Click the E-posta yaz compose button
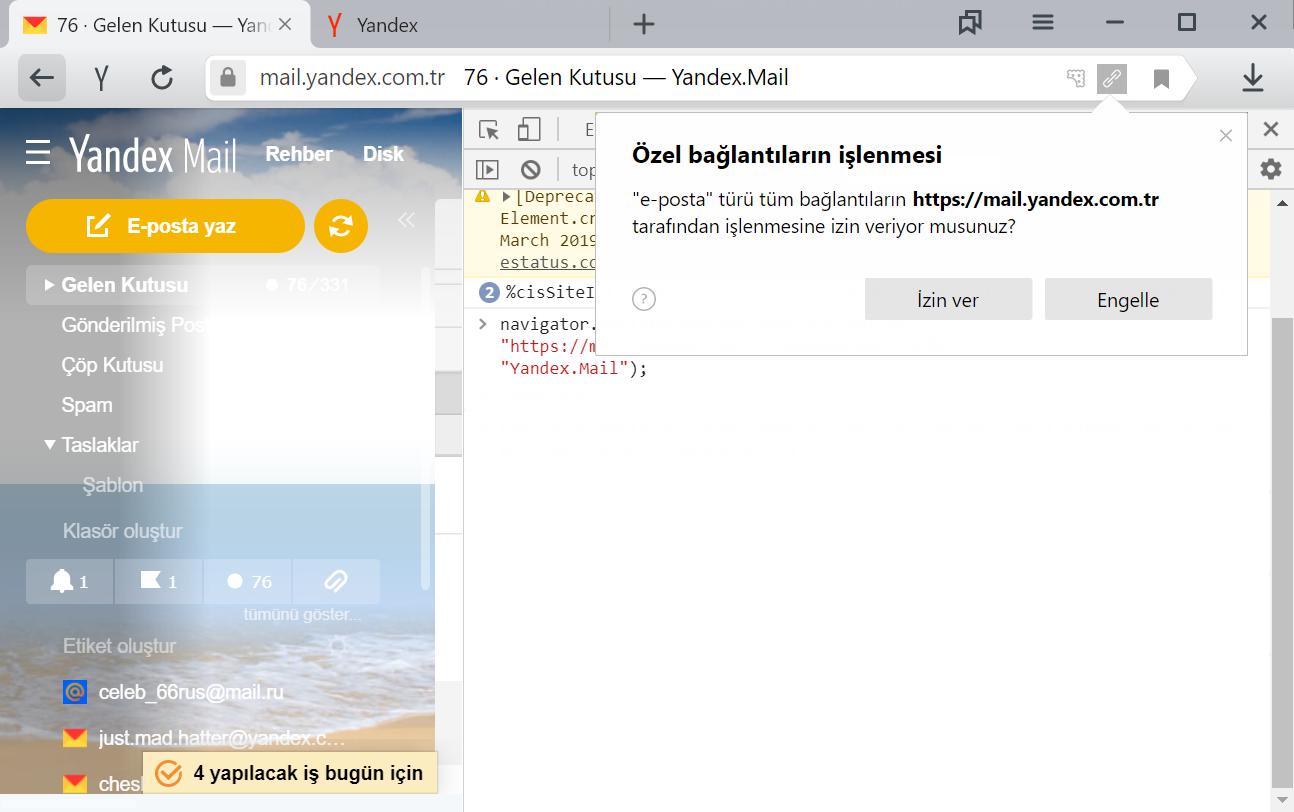Screen dimensions: 1294x812 tap(165, 226)
